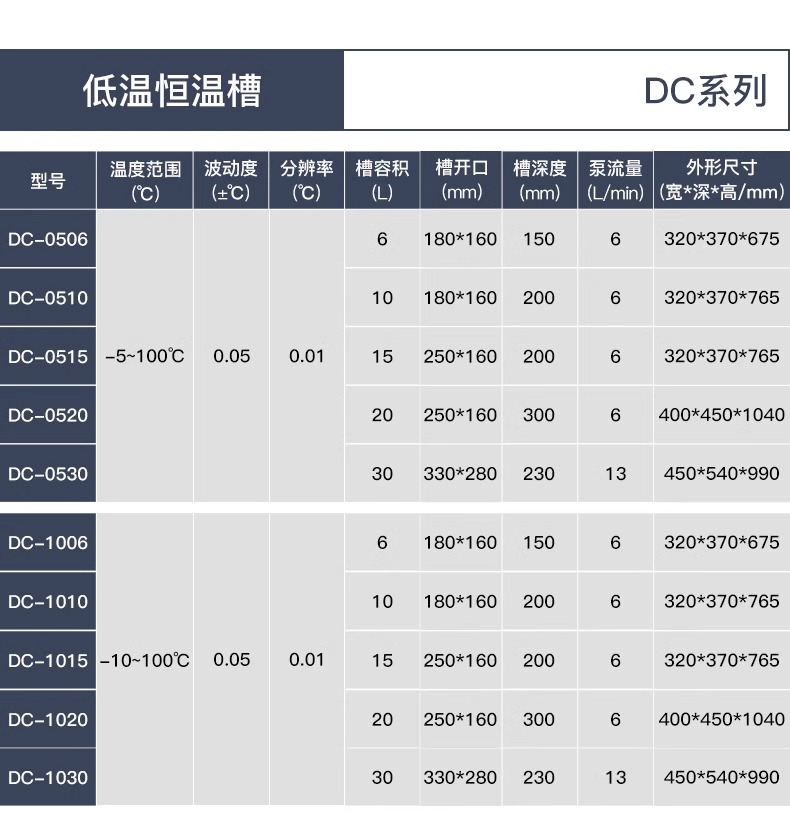790x813 pixels.
Task: Select the 温度范围 column header
Action: (x=145, y=180)
